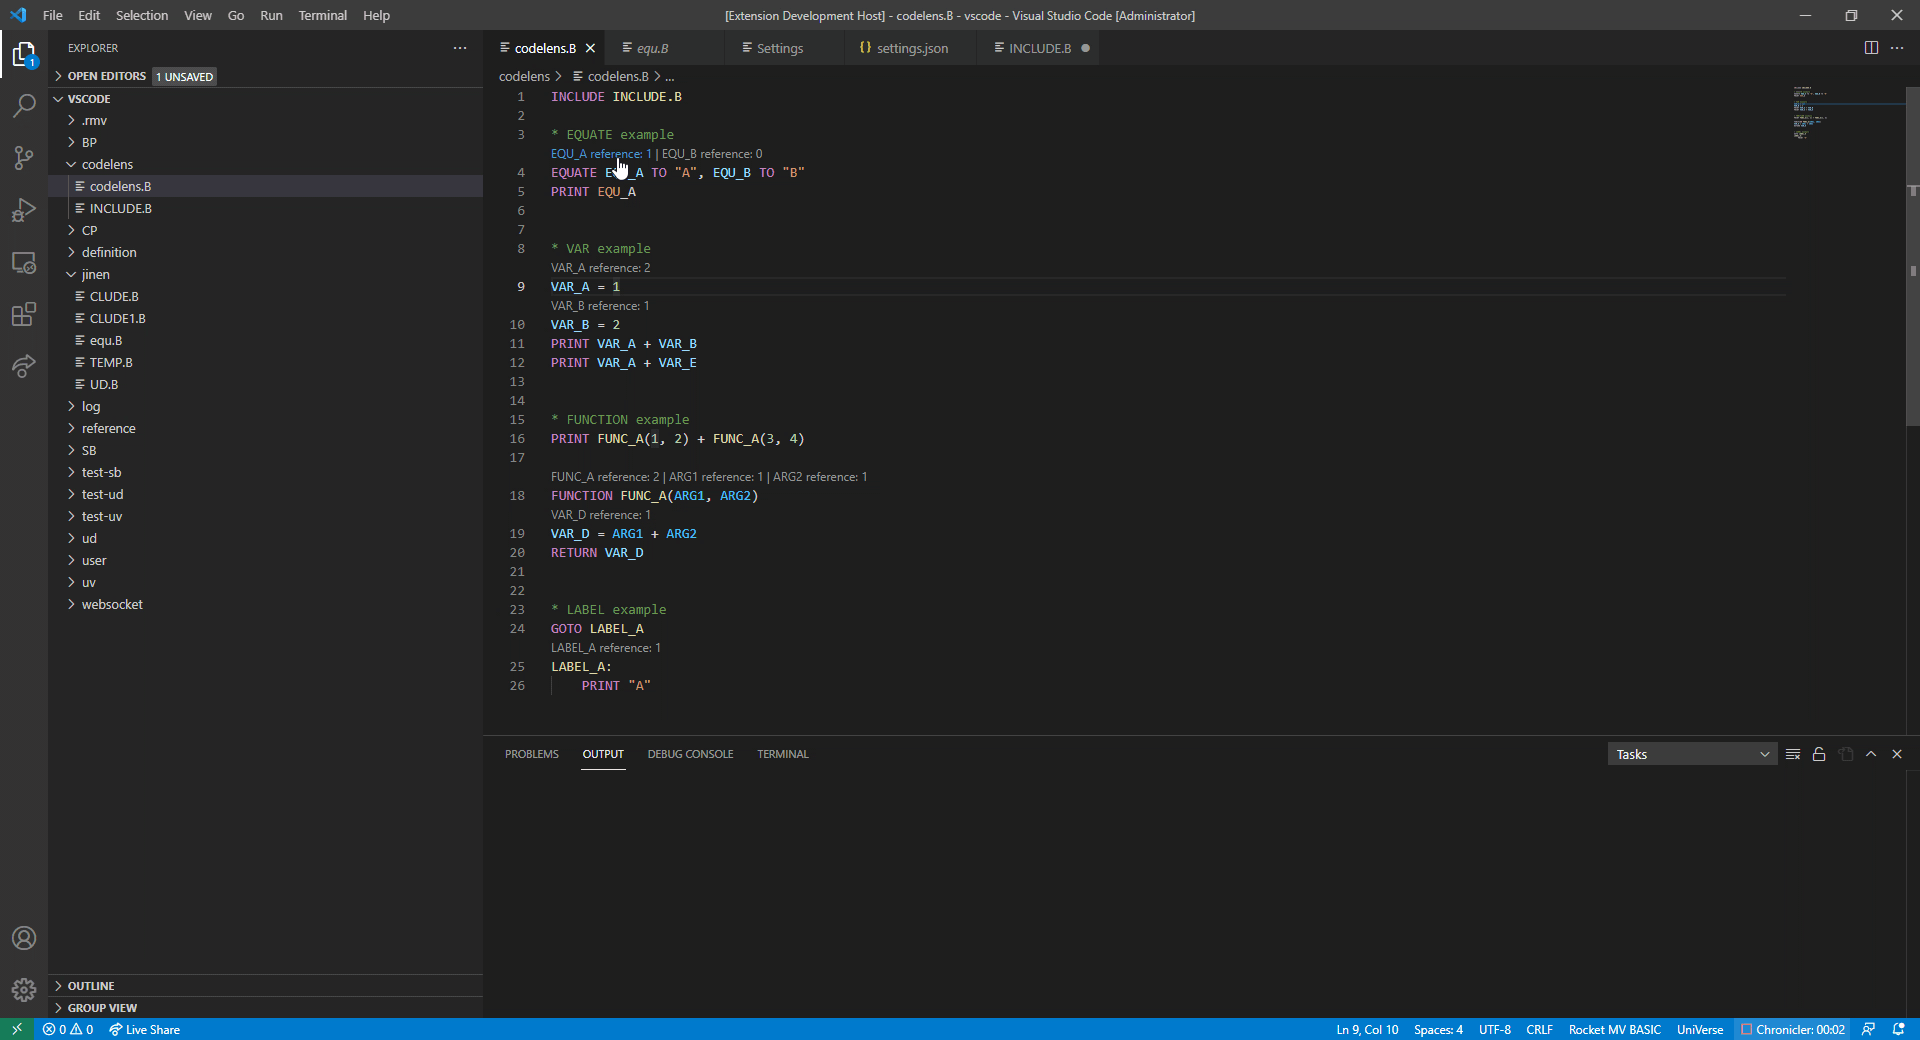Click the Ln 9, Col 10 status indicator
This screenshot has width=1920, height=1040.
(1366, 1029)
